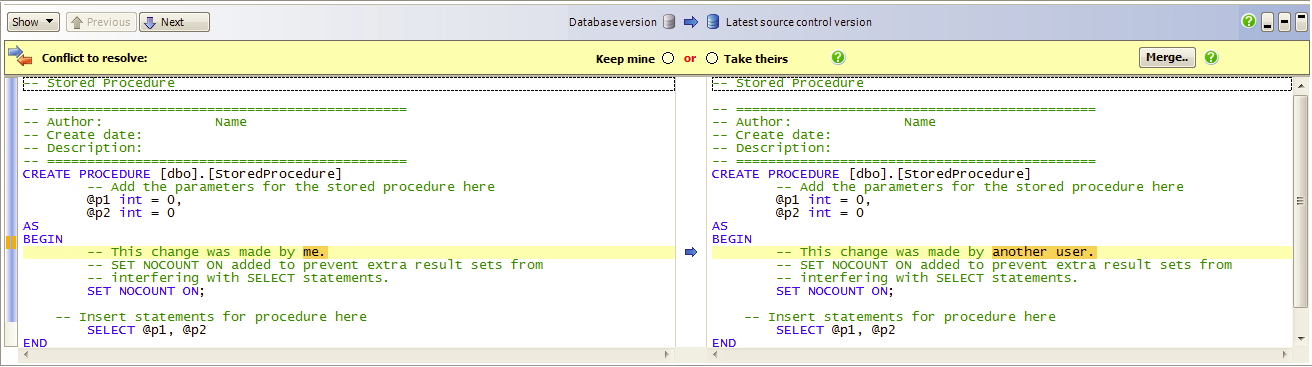Click the Latest source control version icon

713,22
